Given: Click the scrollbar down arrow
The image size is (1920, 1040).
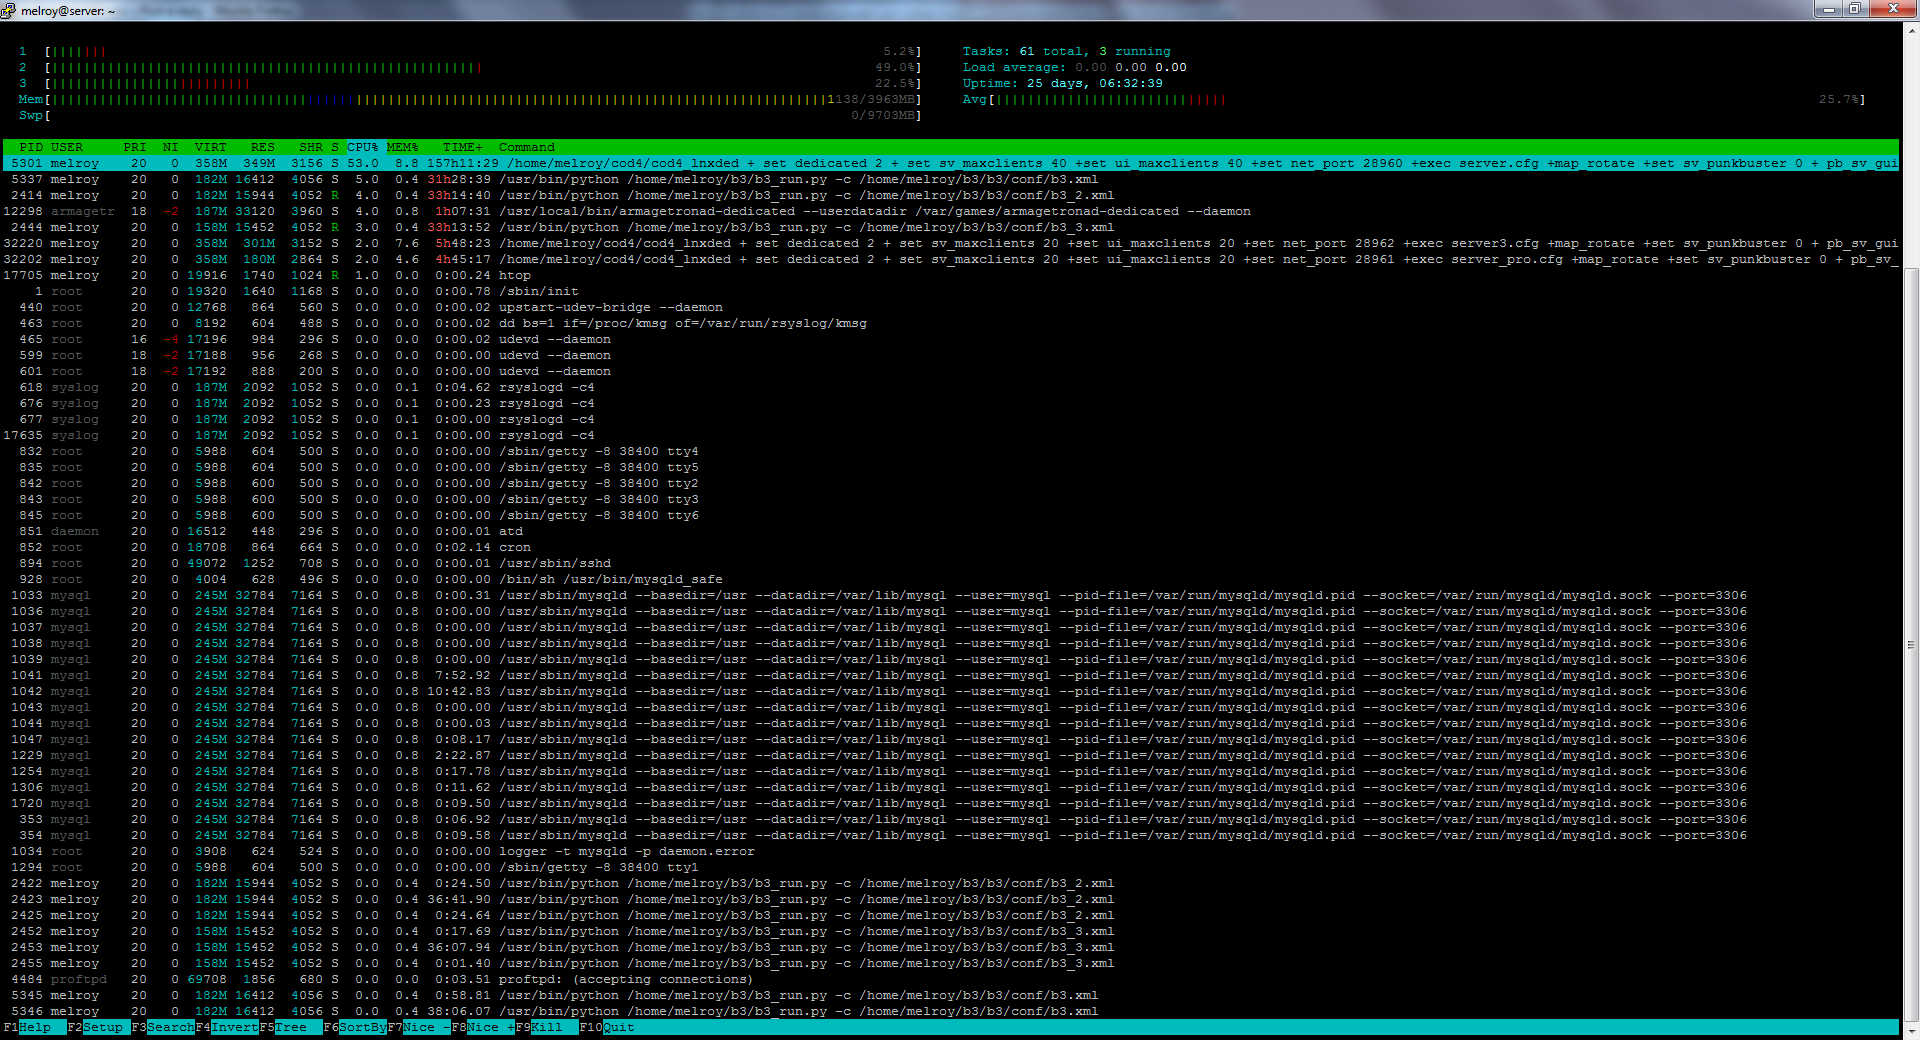Looking at the screenshot, I should (1911, 1031).
